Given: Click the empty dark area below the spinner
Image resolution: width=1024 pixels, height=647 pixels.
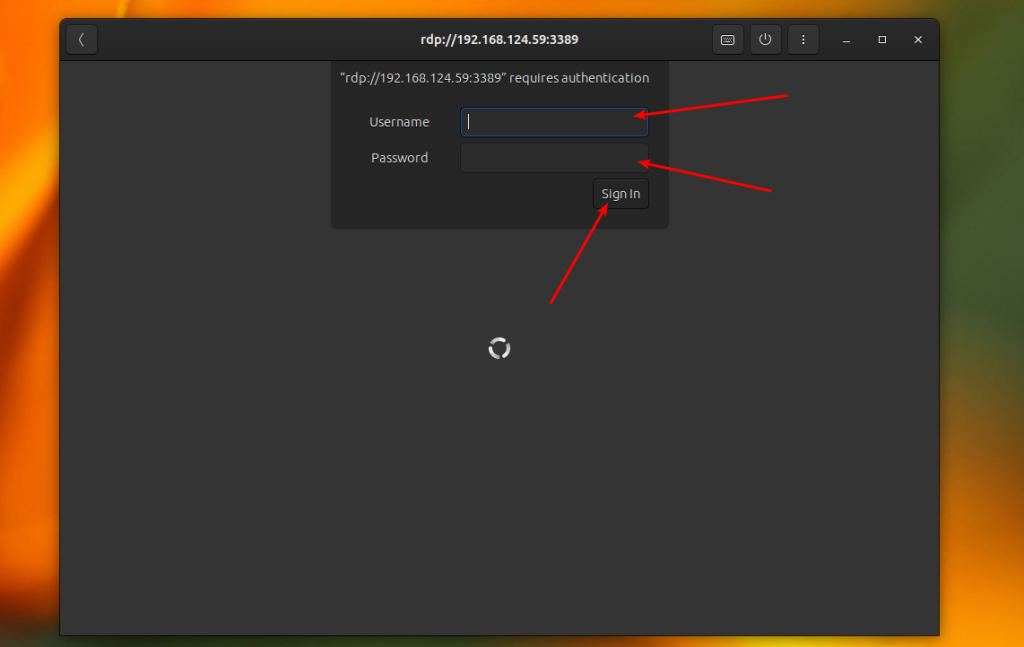Looking at the screenshot, I should tap(500, 496).
